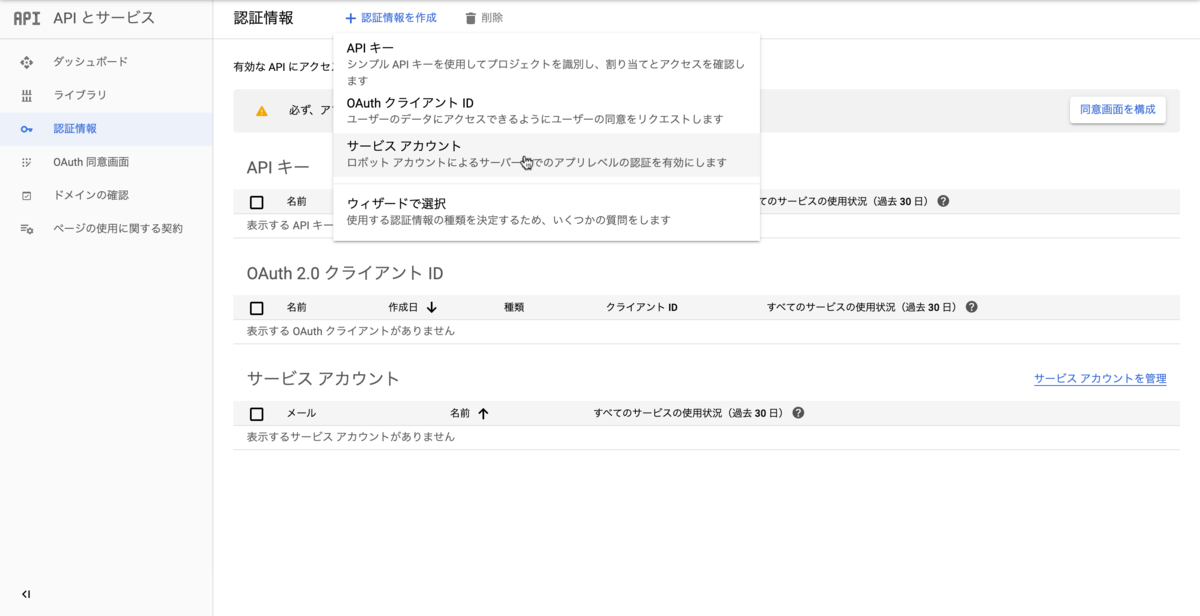Click the ドメインの確認 checkbox icon in sidebar
Image resolution: width=1200 pixels, height=616 pixels.
point(27,195)
